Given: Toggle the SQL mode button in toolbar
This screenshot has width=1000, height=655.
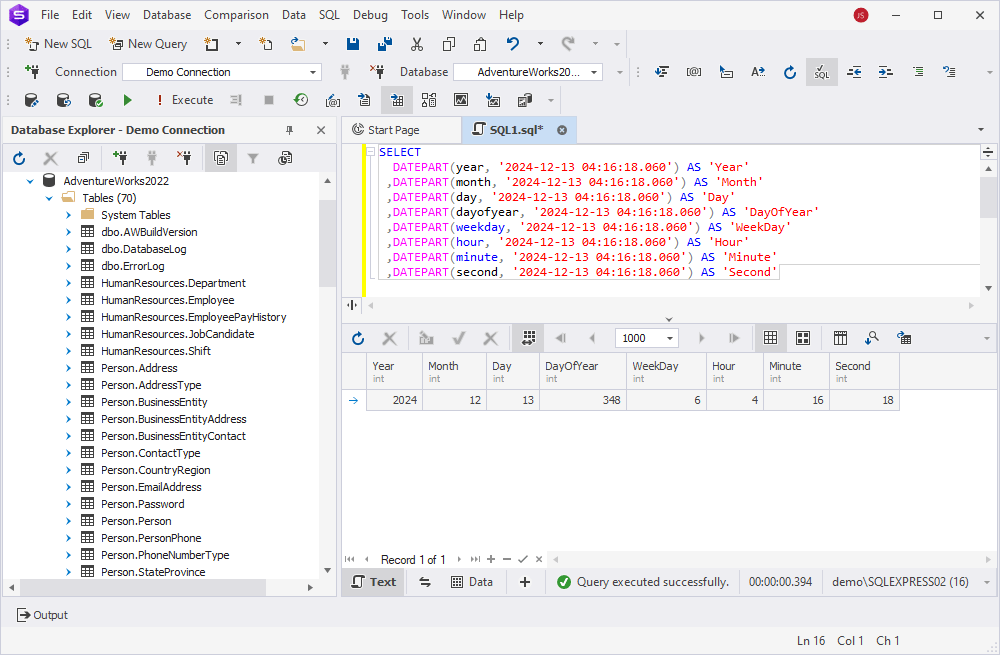Looking at the screenshot, I should point(821,72).
